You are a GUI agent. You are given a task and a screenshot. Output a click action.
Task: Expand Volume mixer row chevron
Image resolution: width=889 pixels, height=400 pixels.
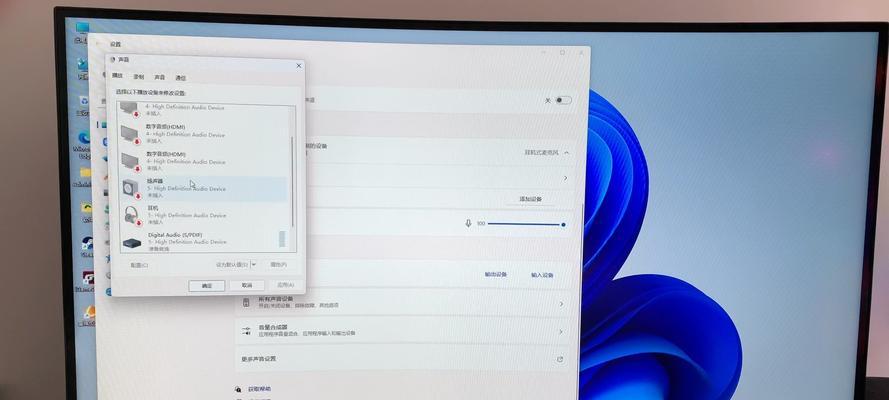coord(561,332)
